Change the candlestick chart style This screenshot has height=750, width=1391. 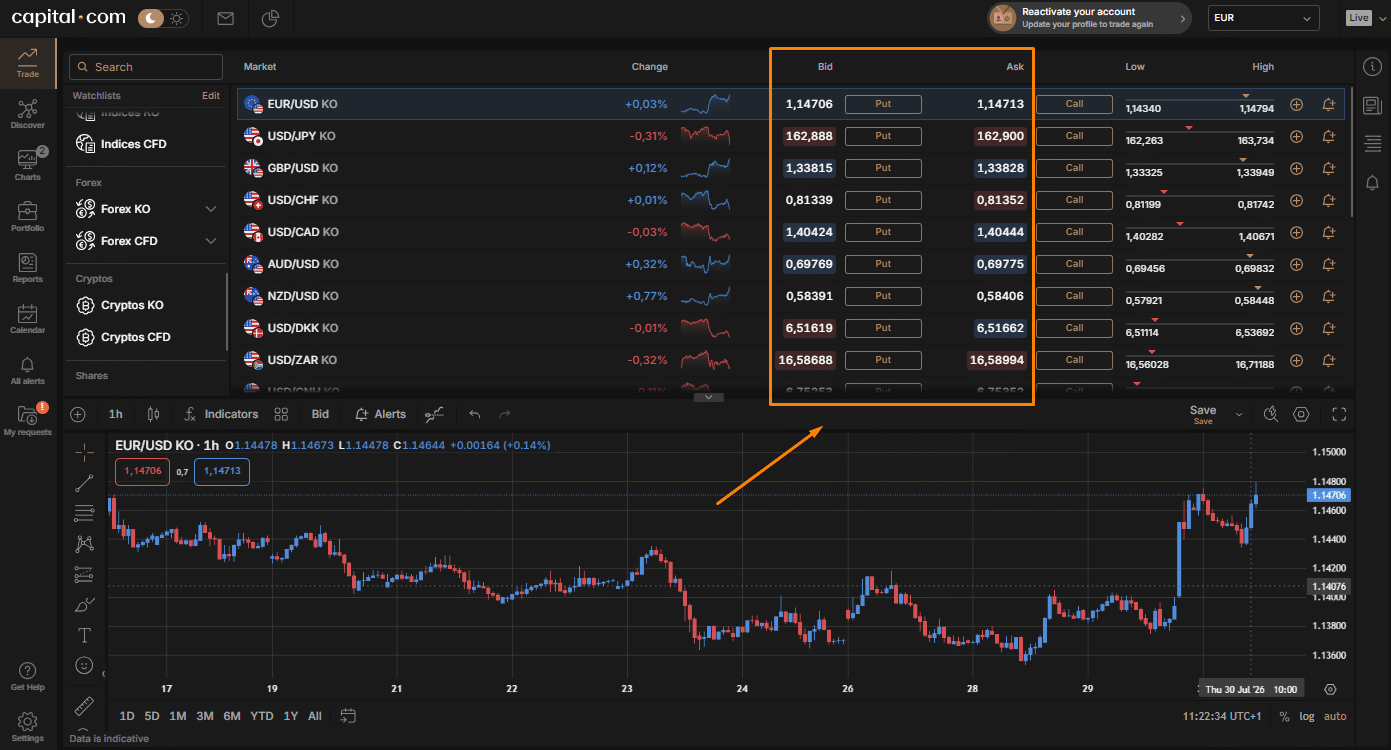153,414
